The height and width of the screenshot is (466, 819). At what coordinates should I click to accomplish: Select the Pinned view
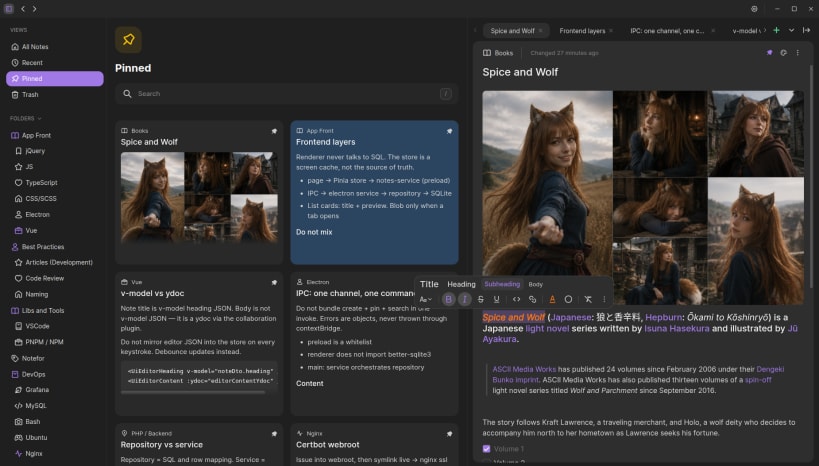tap(55, 78)
